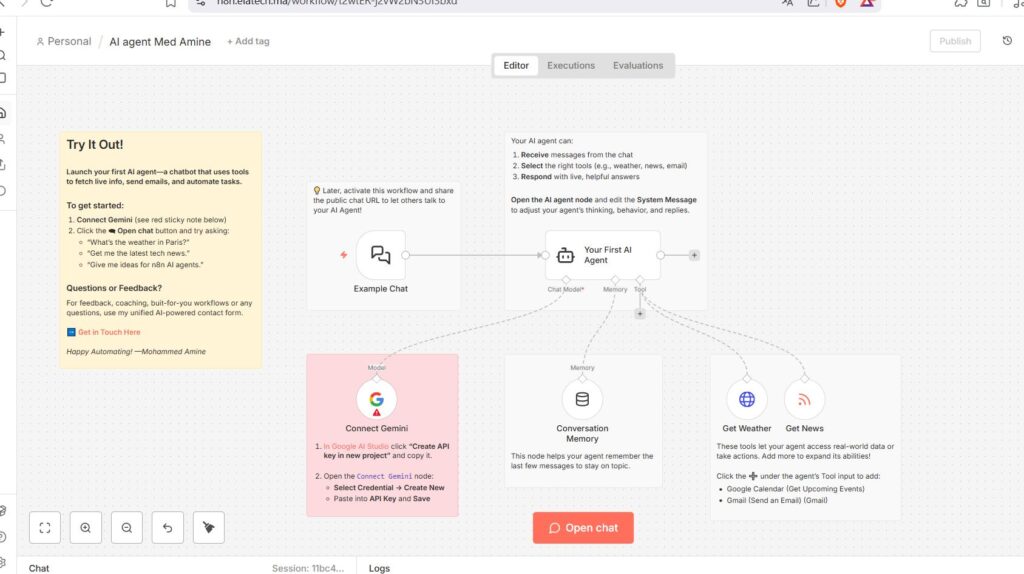The height and width of the screenshot is (574, 1024).
Task: Select the Logs panel header
Action: [379, 568]
